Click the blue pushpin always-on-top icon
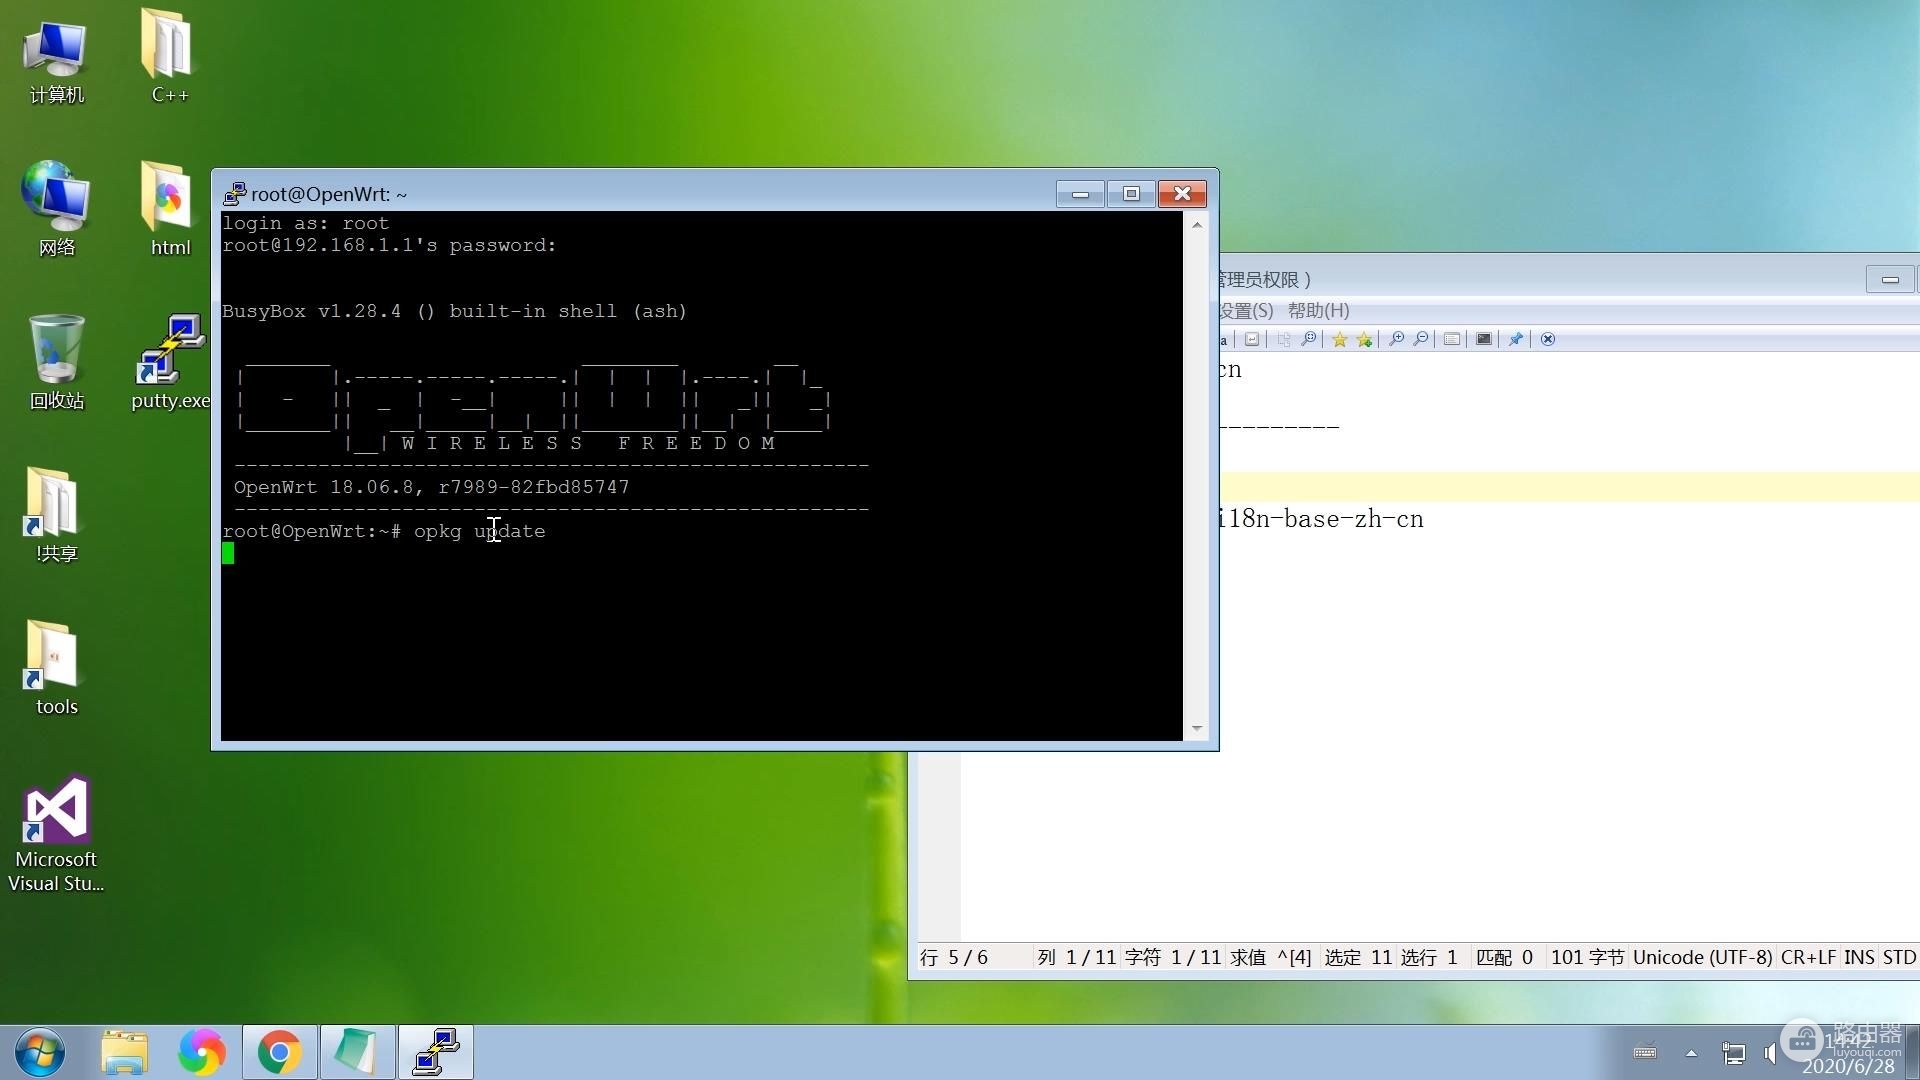This screenshot has height=1080, width=1920. click(1516, 340)
